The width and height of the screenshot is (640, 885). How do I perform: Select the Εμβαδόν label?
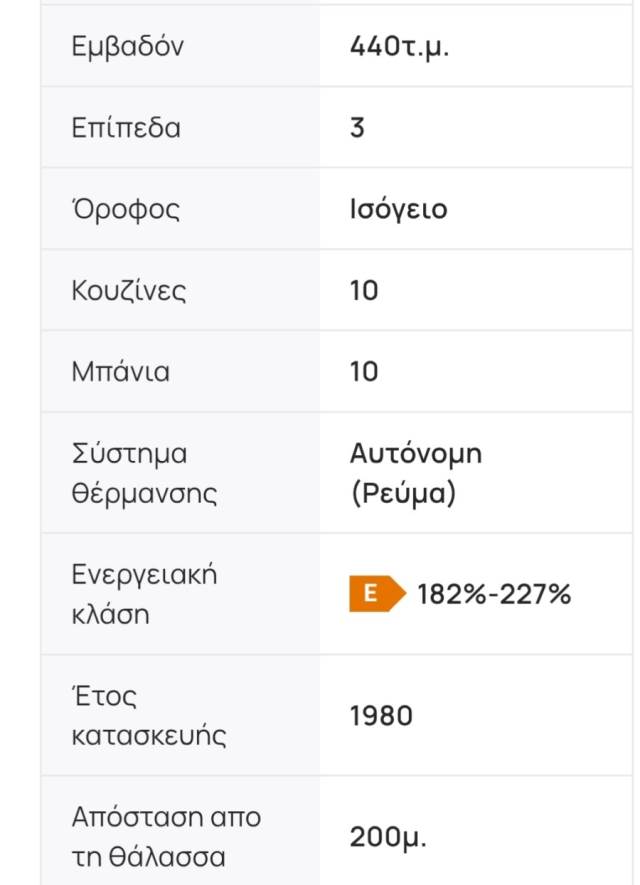point(128,46)
